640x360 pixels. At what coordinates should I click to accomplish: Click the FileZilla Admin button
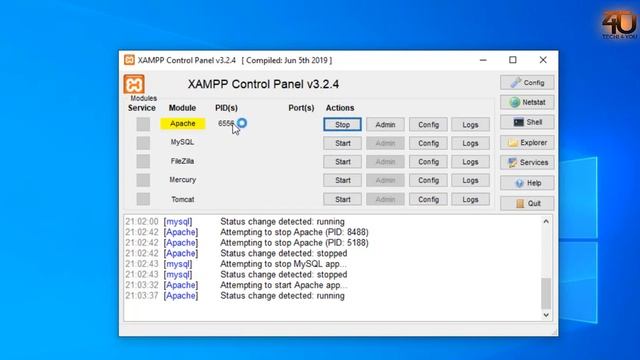pos(385,162)
